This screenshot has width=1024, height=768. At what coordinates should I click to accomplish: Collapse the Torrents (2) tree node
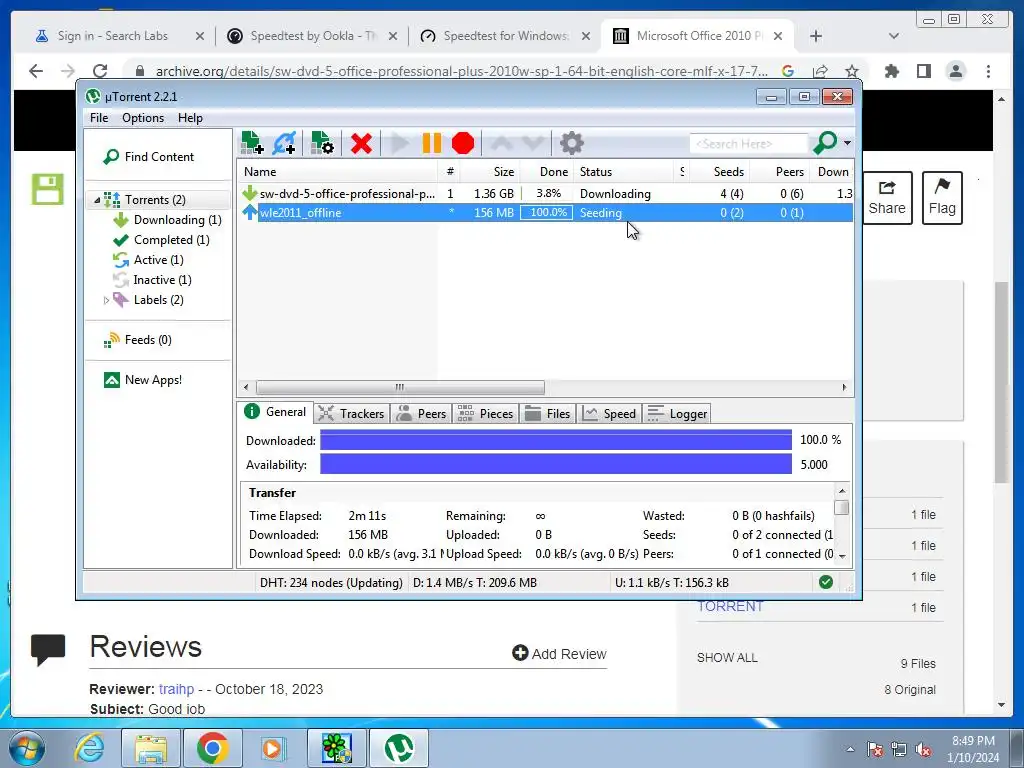(97, 200)
